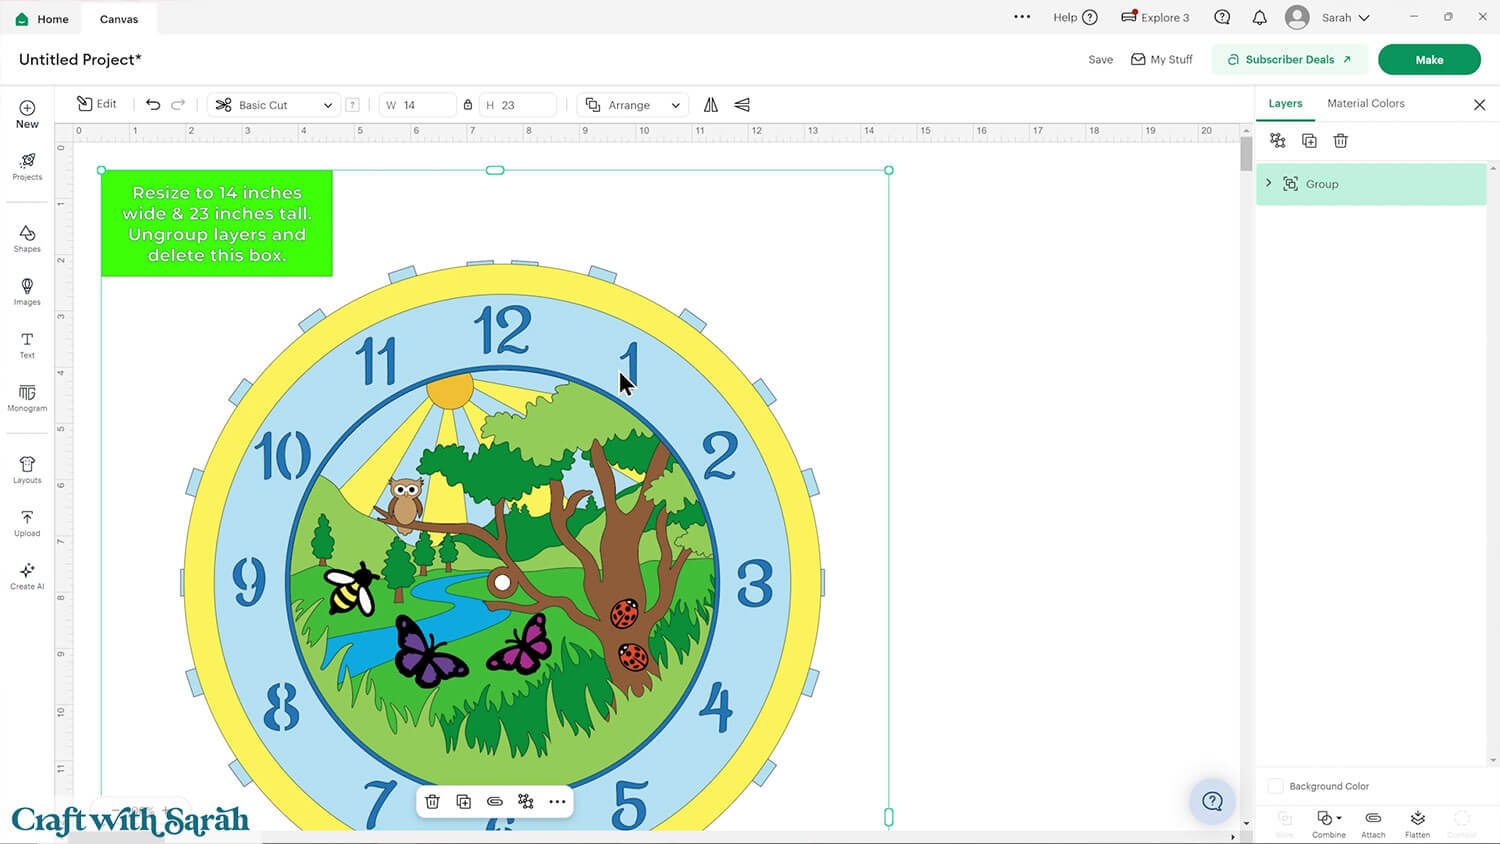The width and height of the screenshot is (1500, 844).
Task: Select the Text tool
Action: tap(27, 345)
